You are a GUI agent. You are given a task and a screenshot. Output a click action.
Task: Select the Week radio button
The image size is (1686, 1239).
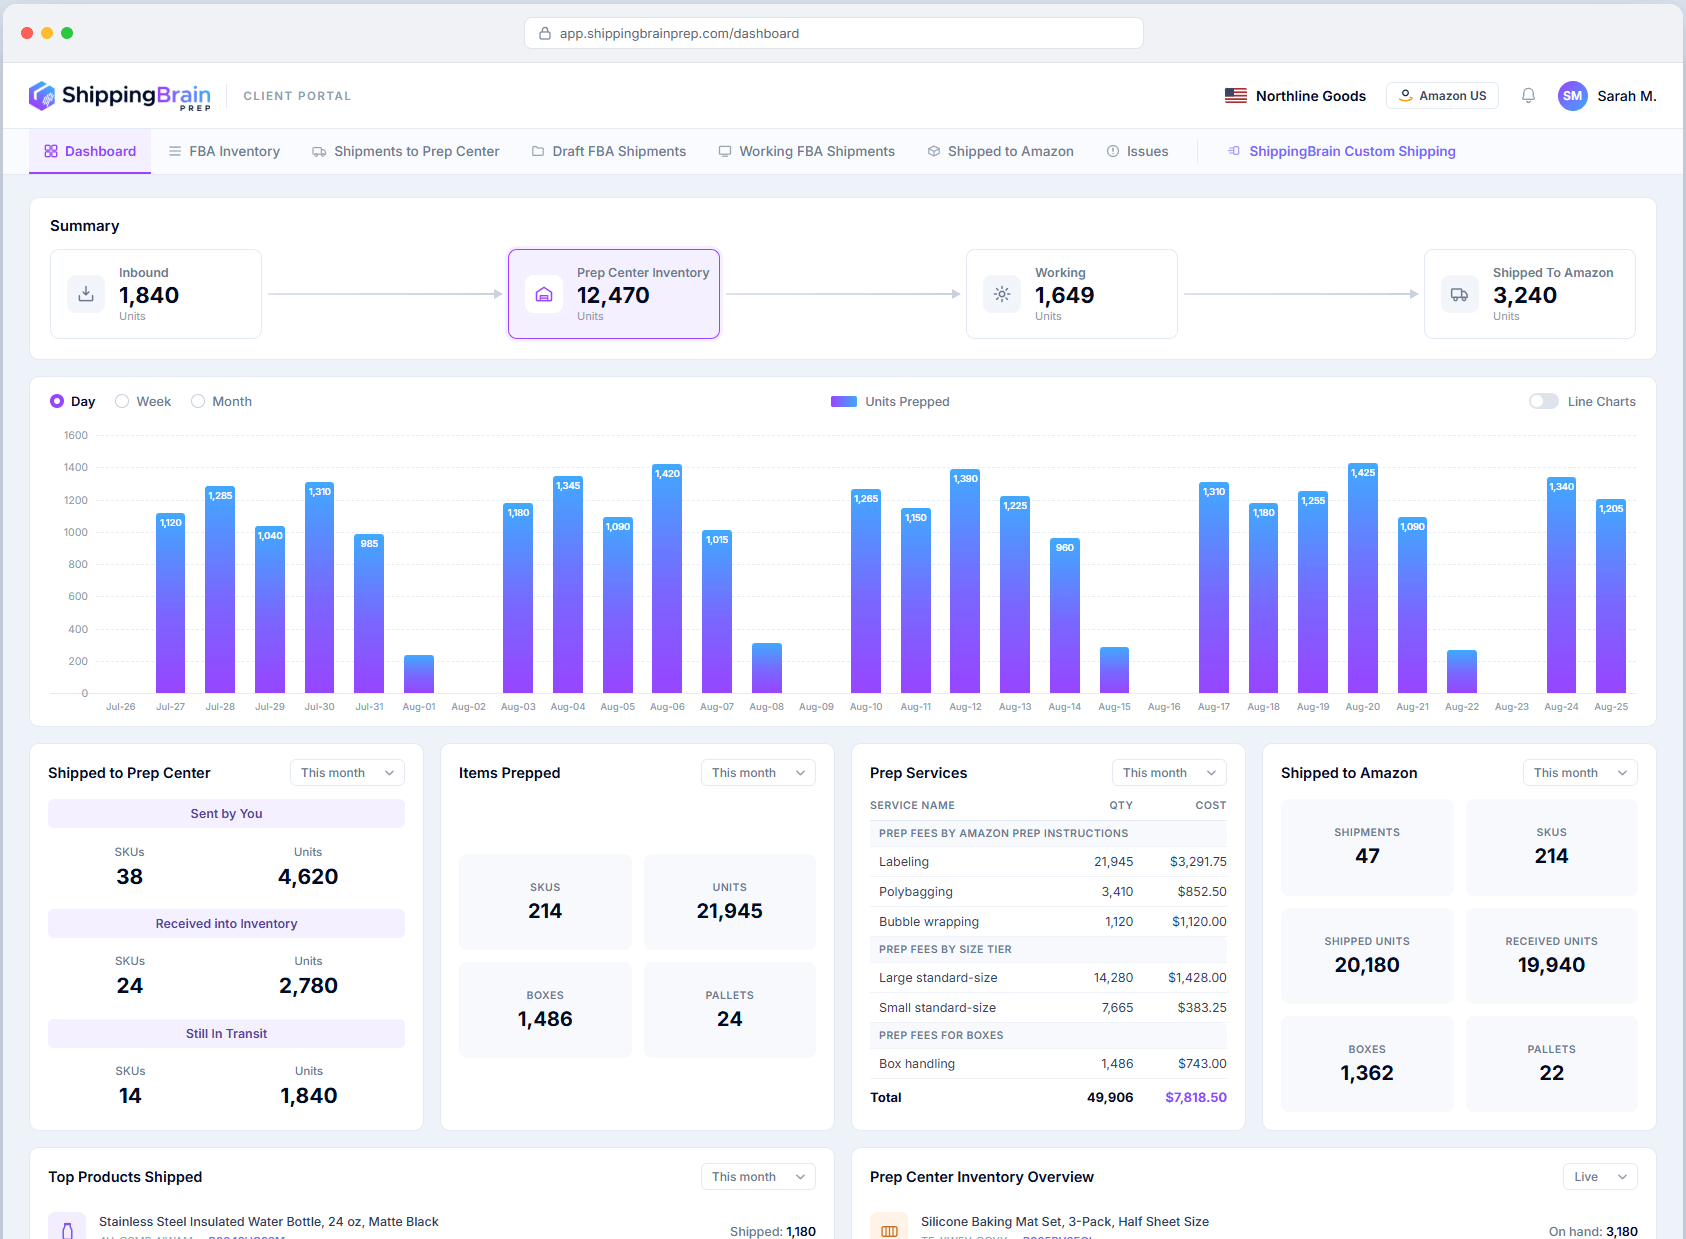pyautogui.click(x=122, y=401)
